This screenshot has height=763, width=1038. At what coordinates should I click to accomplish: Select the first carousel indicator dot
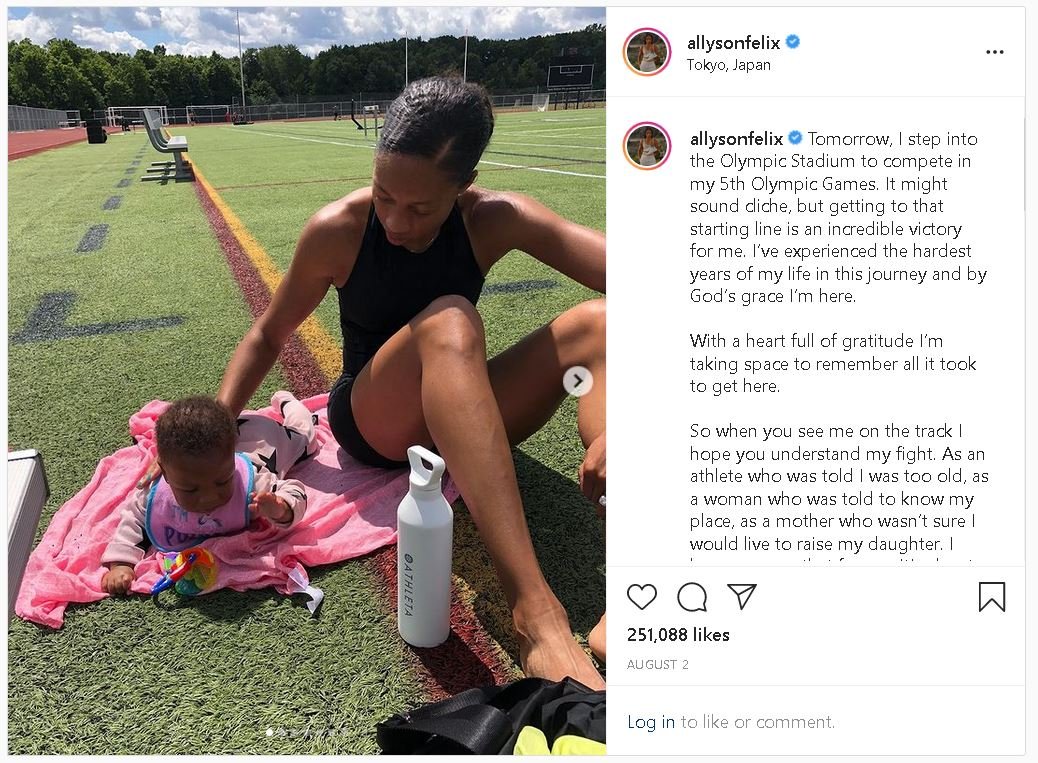pos(269,732)
